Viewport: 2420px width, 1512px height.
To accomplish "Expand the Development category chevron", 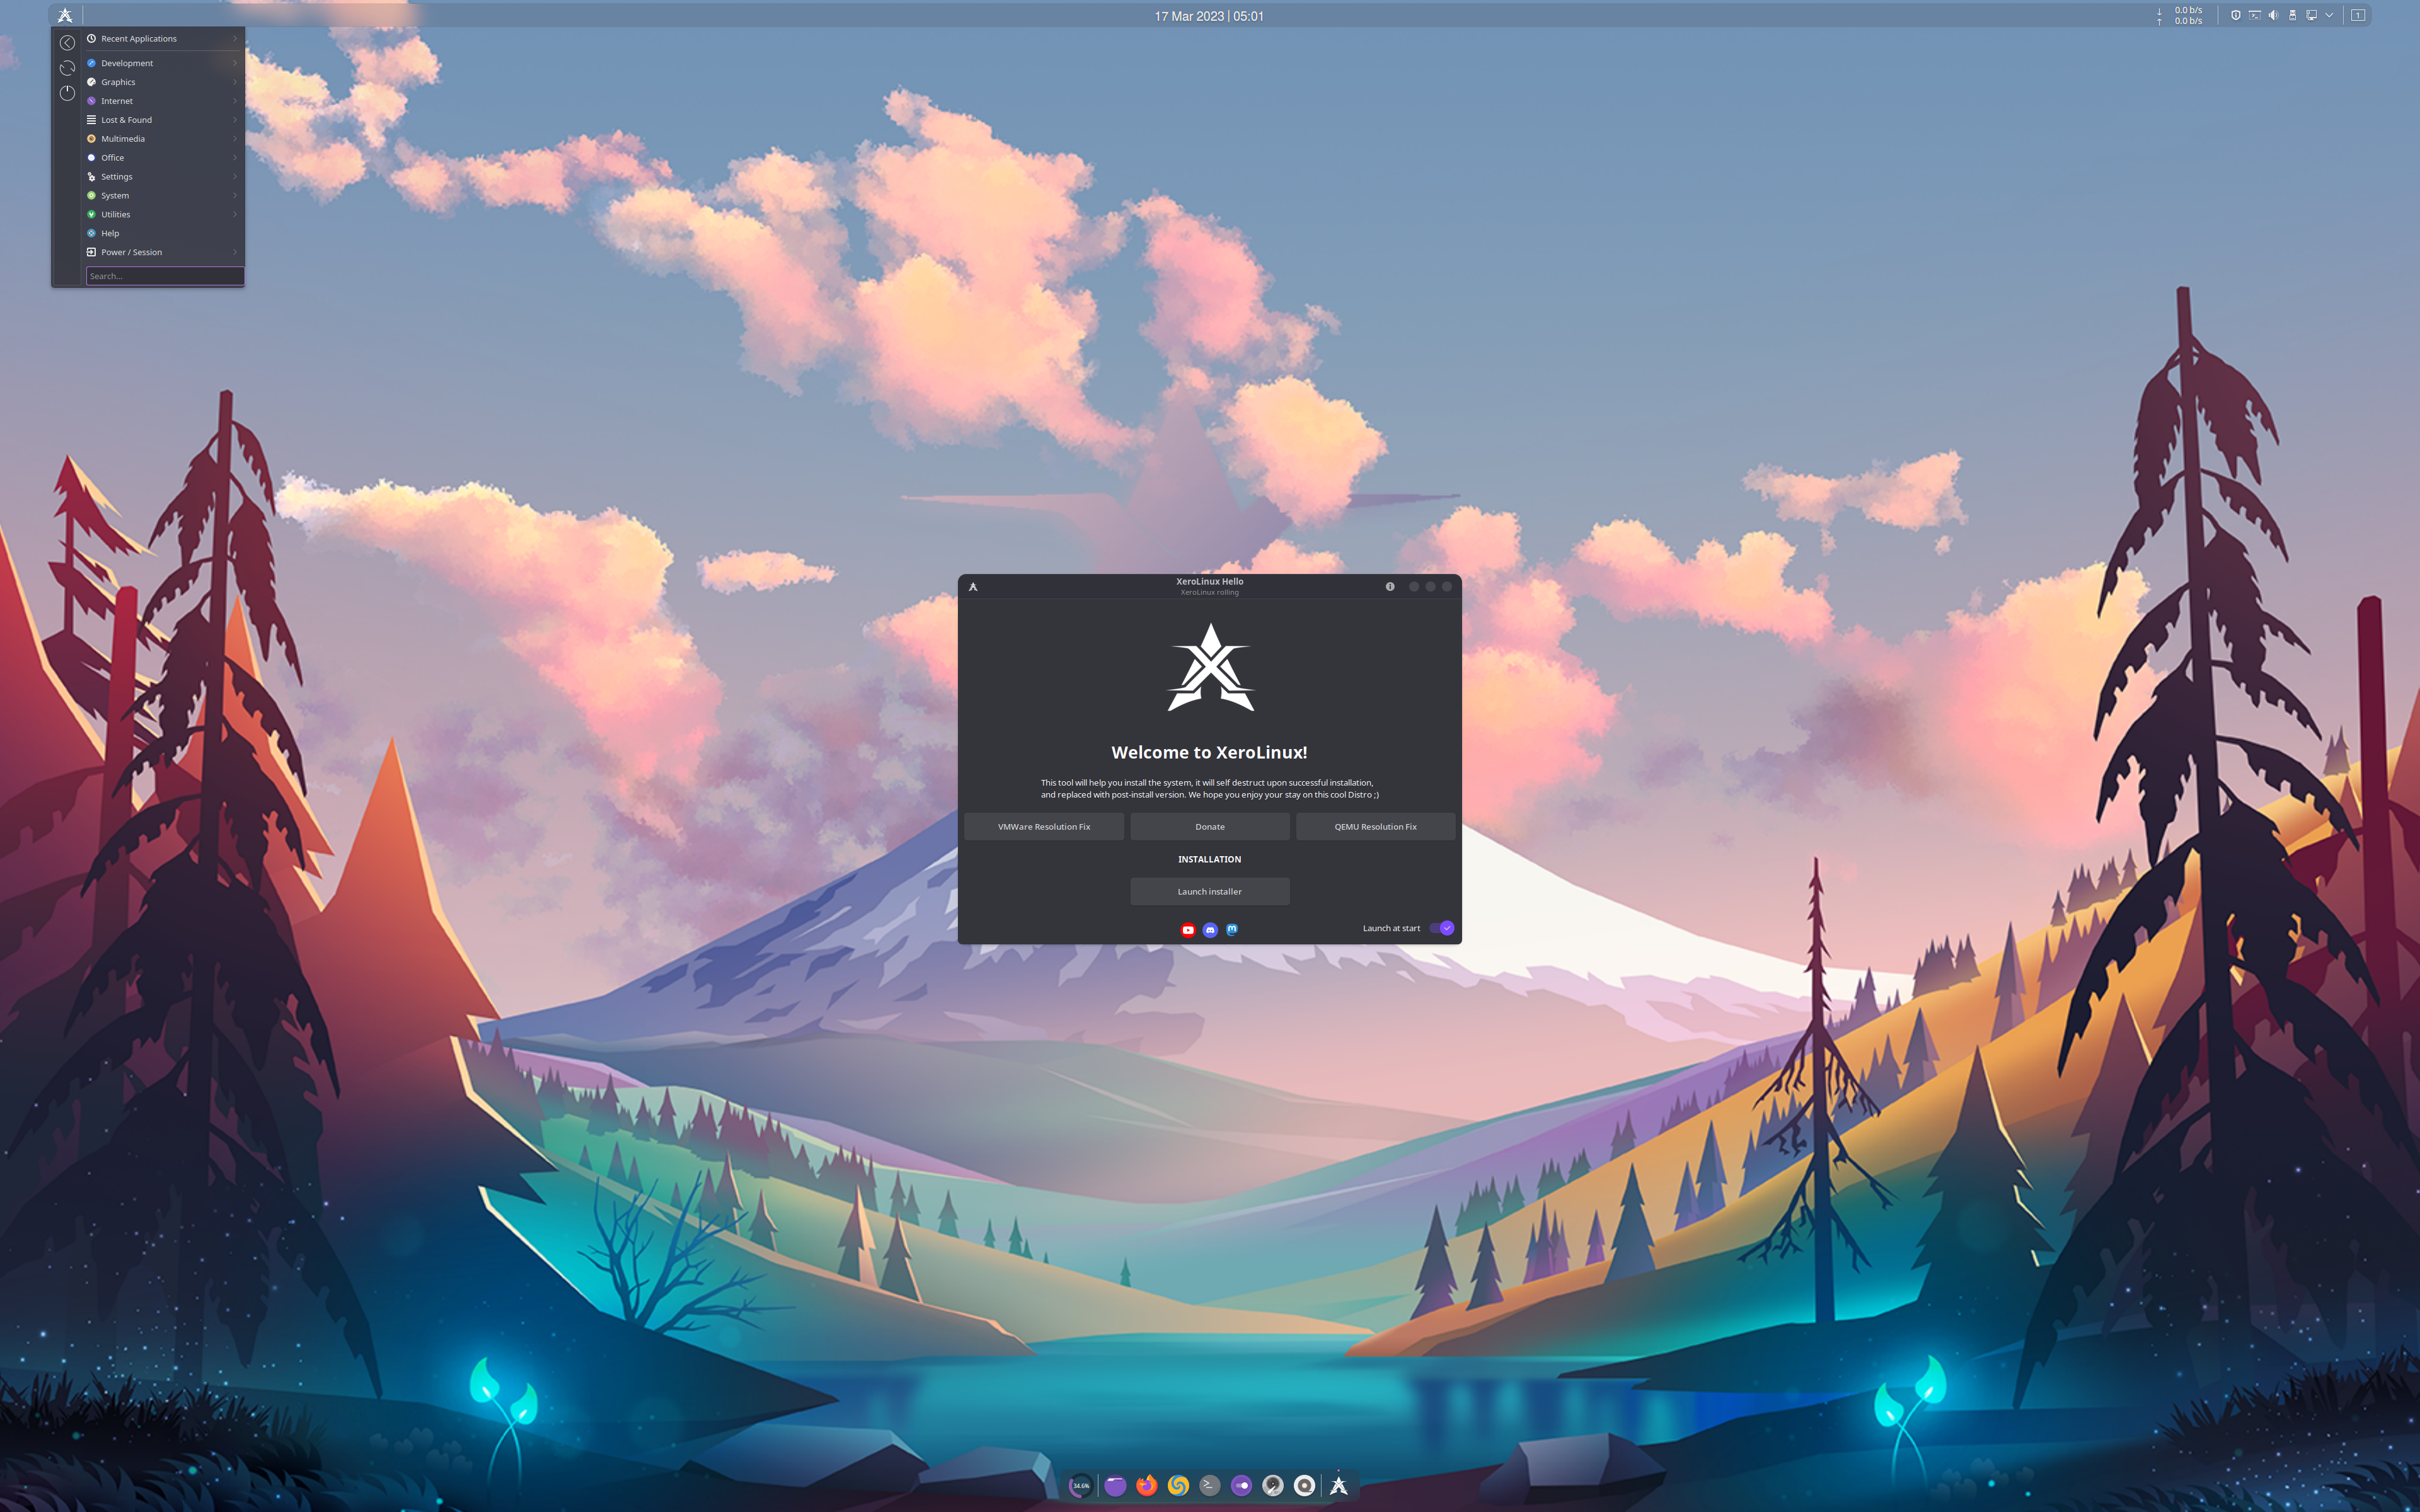I will click(x=235, y=63).
